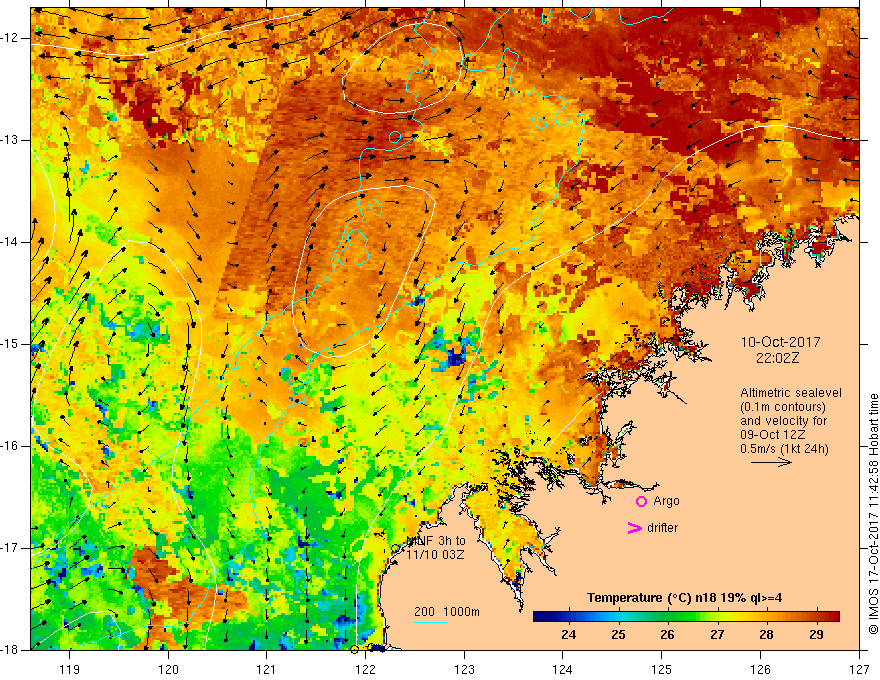Image resolution: width=880 pixels, height=680 pixels.
Task: Click the 'Altimetric sealevel' caption line
Action: pyautogui.click(x=791, y=393)
